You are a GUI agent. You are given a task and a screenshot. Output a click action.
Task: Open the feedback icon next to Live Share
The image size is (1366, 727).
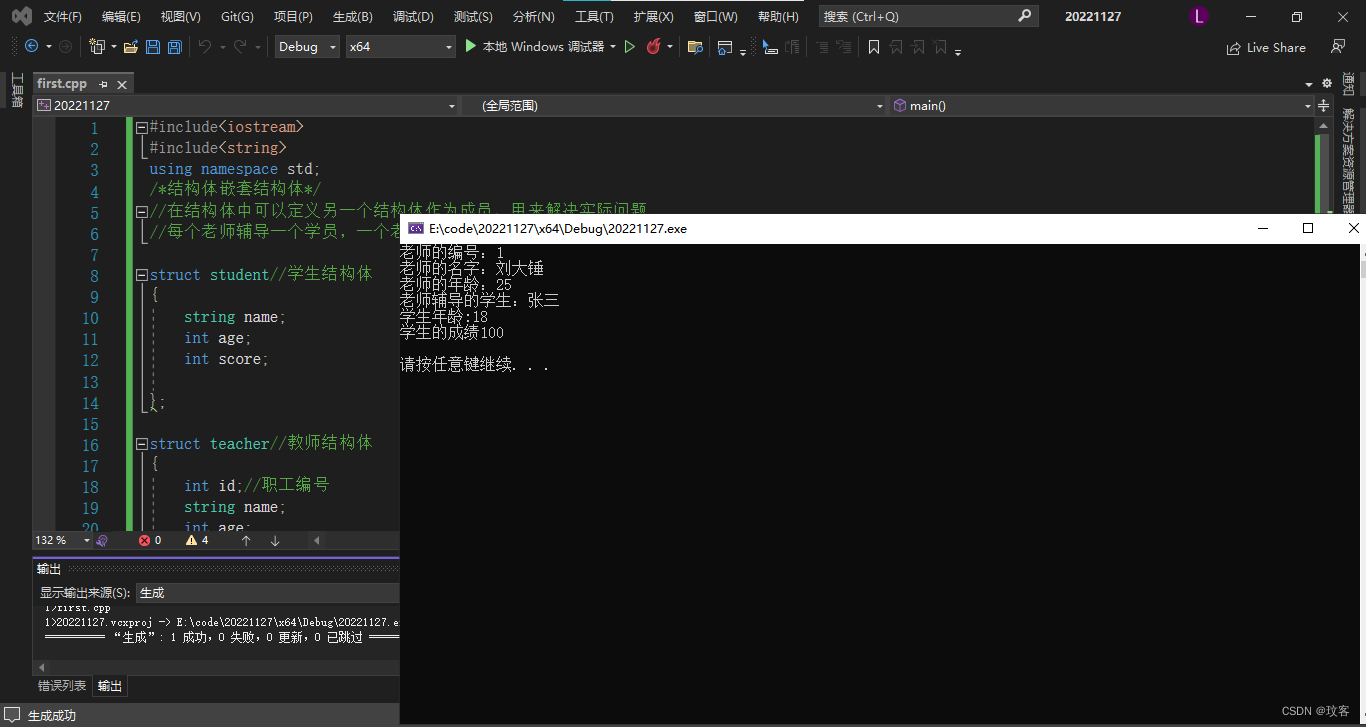pyautogui.click(x=1338, y=46)
